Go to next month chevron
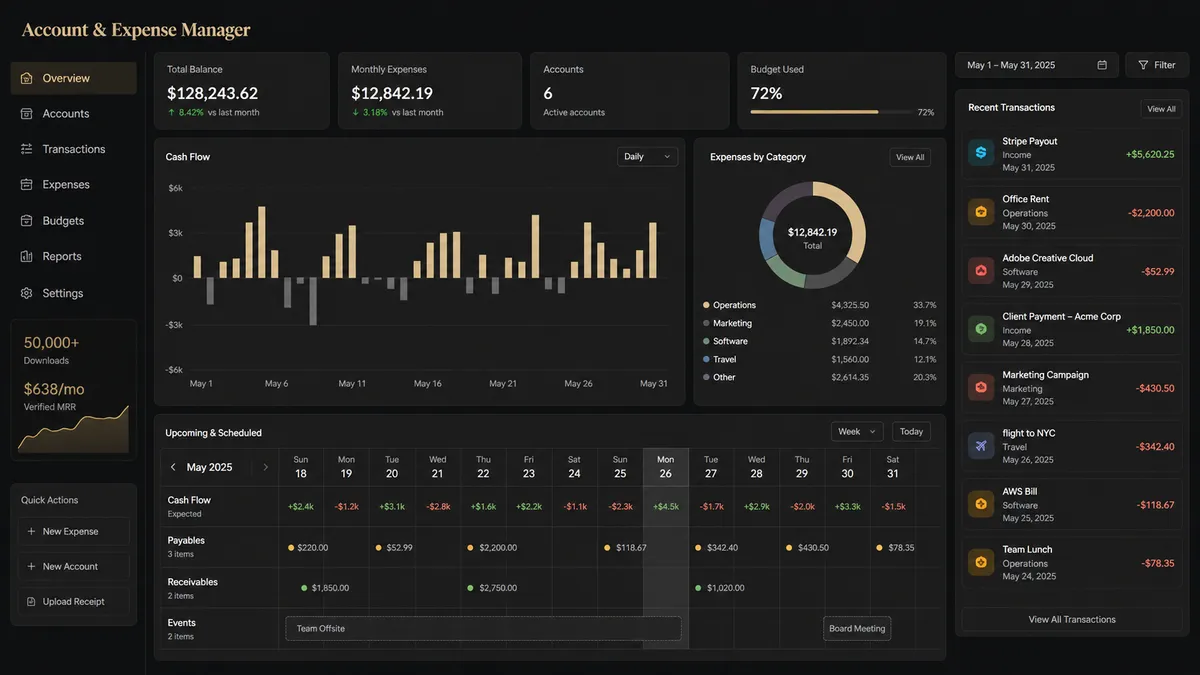 [x=265, y=467]
